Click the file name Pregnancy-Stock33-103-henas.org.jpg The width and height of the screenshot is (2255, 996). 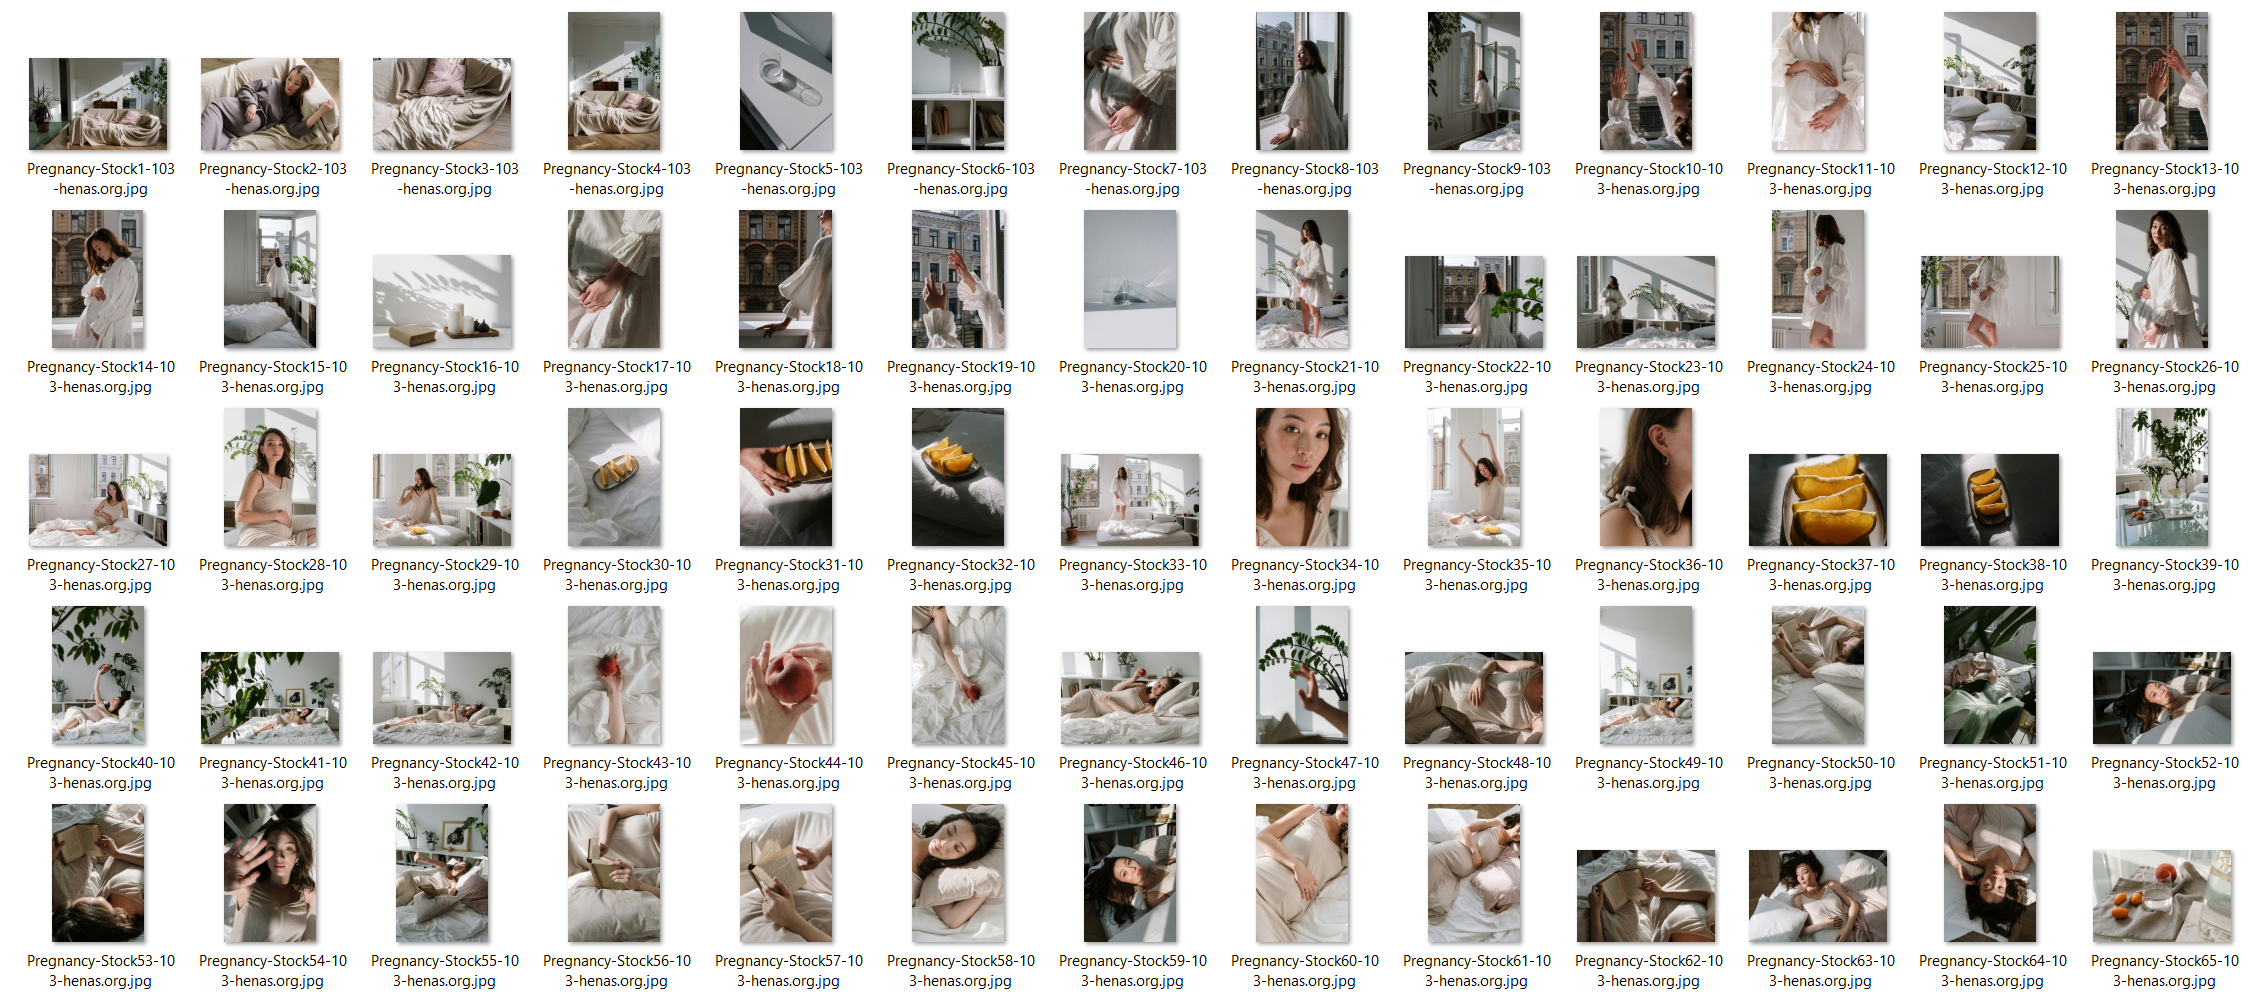coord(1133,575)
